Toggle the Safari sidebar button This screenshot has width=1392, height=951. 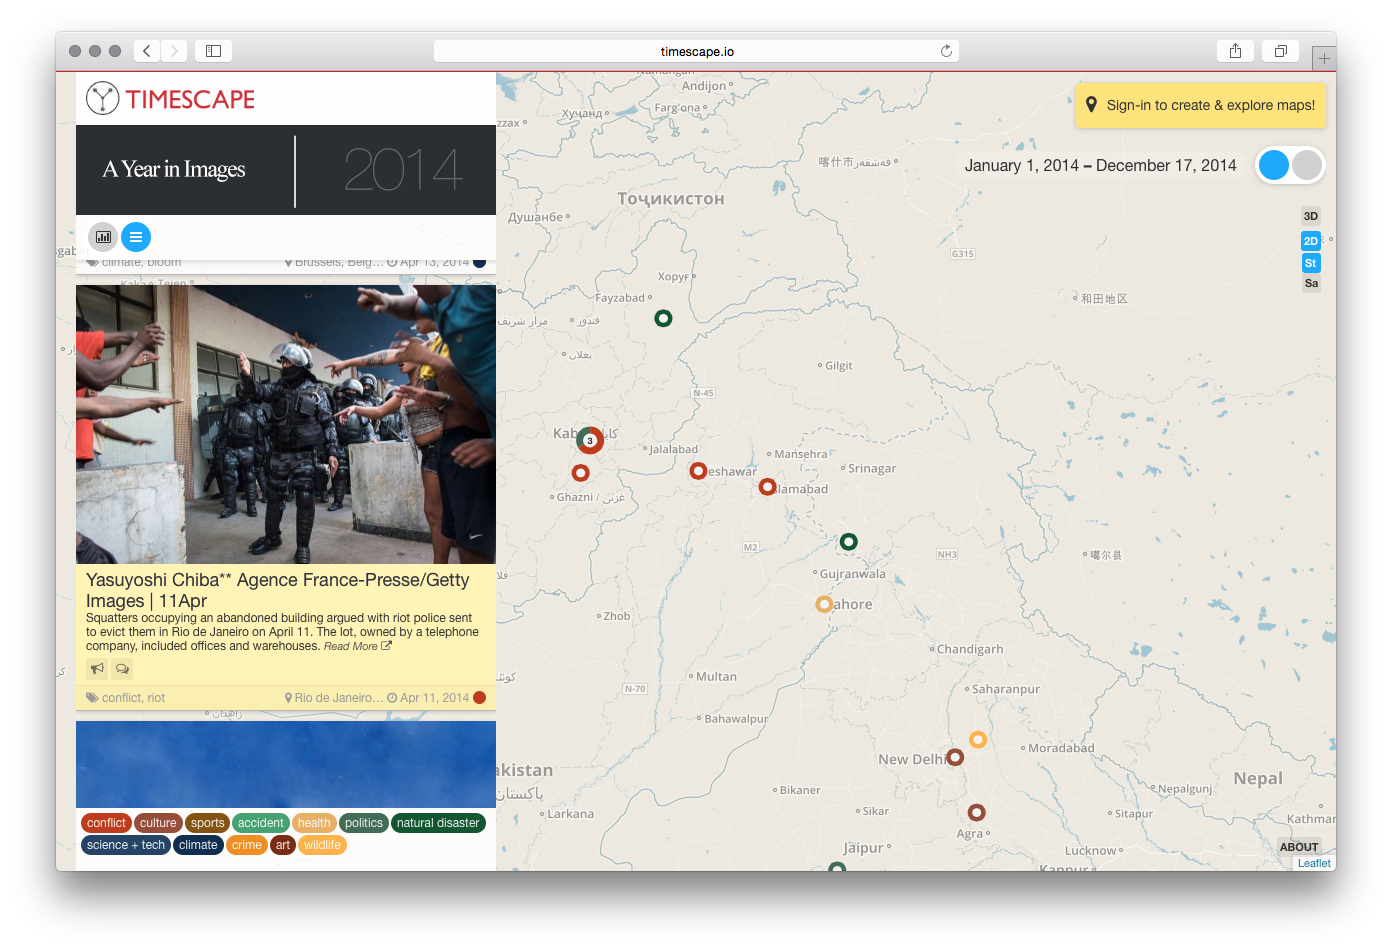213,51
